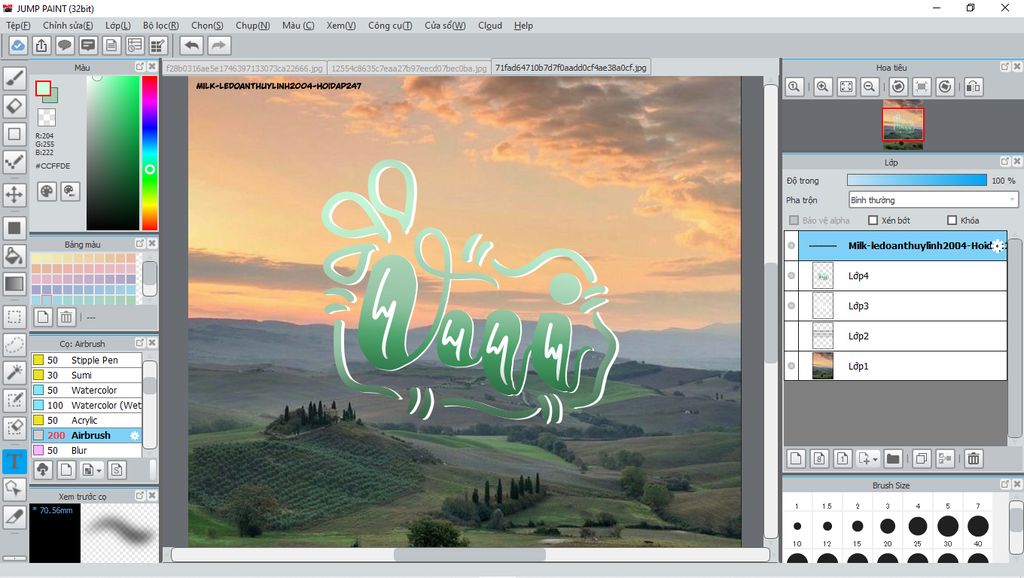
Task: Click the export/share icon in top toolbar
Action: (41, 45)
